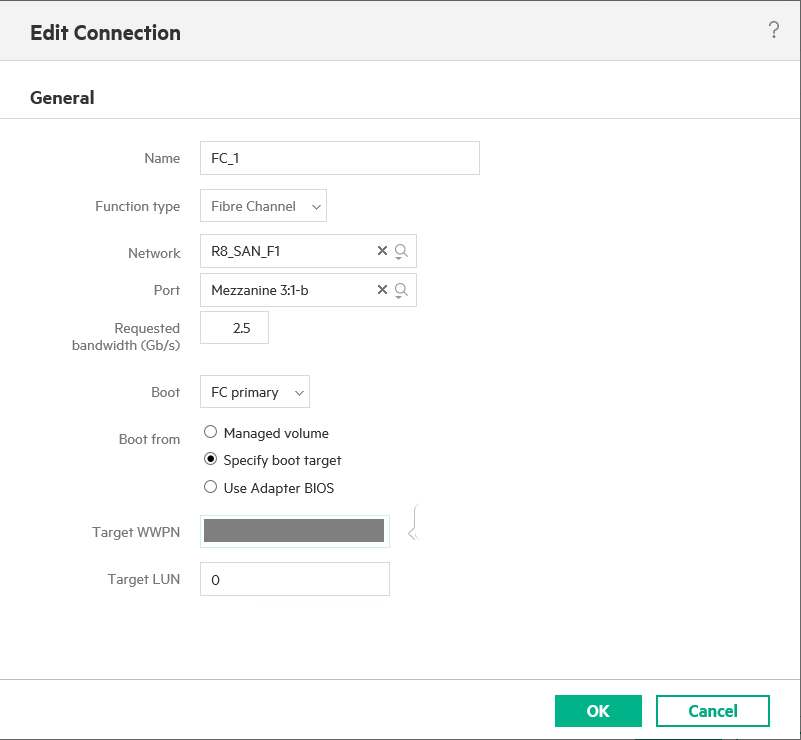The width and height of the screenshot is (801, 740).
Task: Confirm changes with the OK button
Action: [x=598, y=711]
